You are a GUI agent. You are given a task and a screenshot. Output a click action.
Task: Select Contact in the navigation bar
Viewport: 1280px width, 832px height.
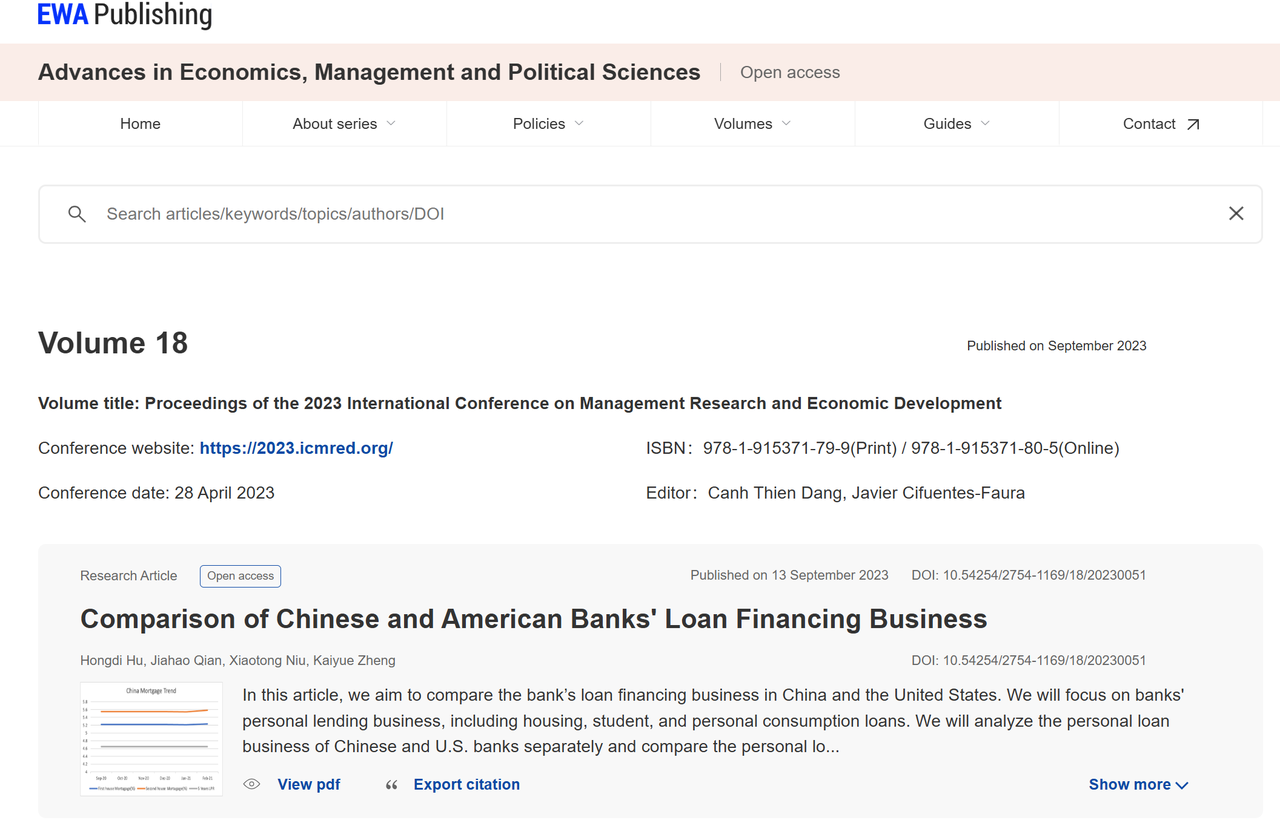1149,124
